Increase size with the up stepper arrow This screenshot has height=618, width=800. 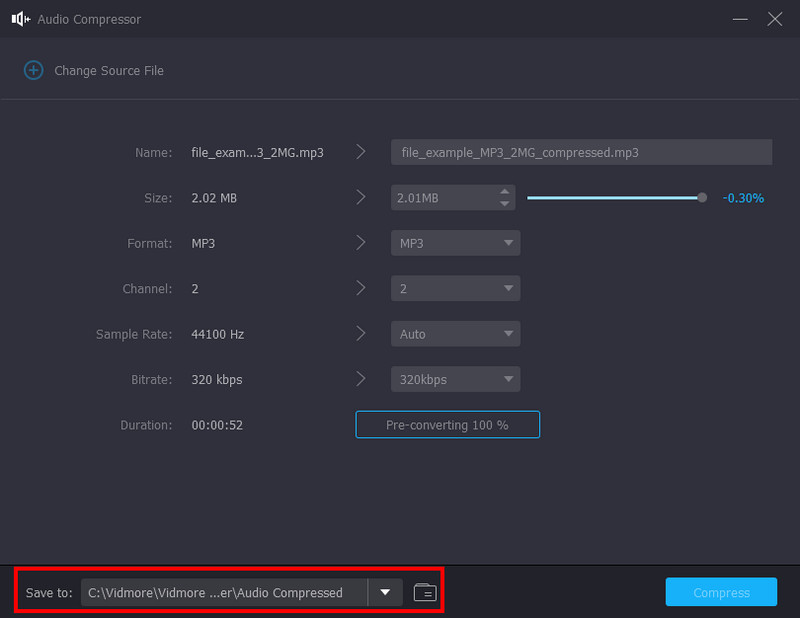click(x=505, y=192)
